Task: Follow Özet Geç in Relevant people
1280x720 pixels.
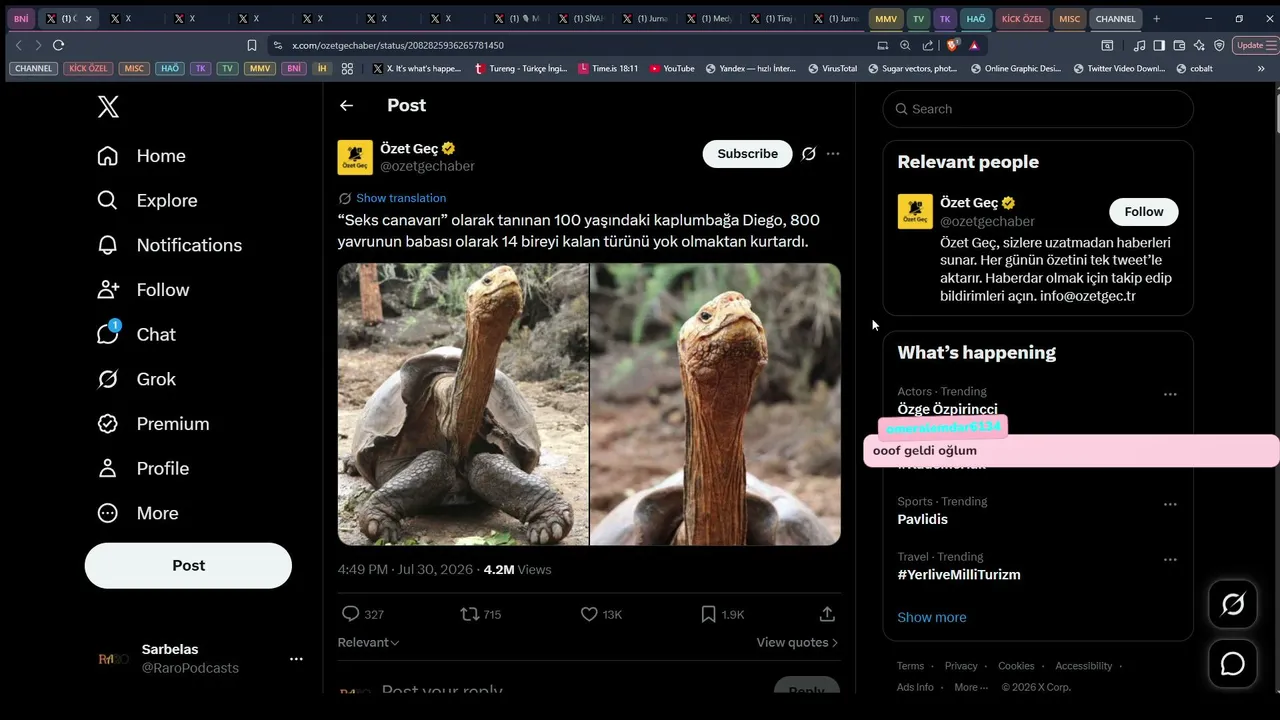Action: click(1143, 212)
